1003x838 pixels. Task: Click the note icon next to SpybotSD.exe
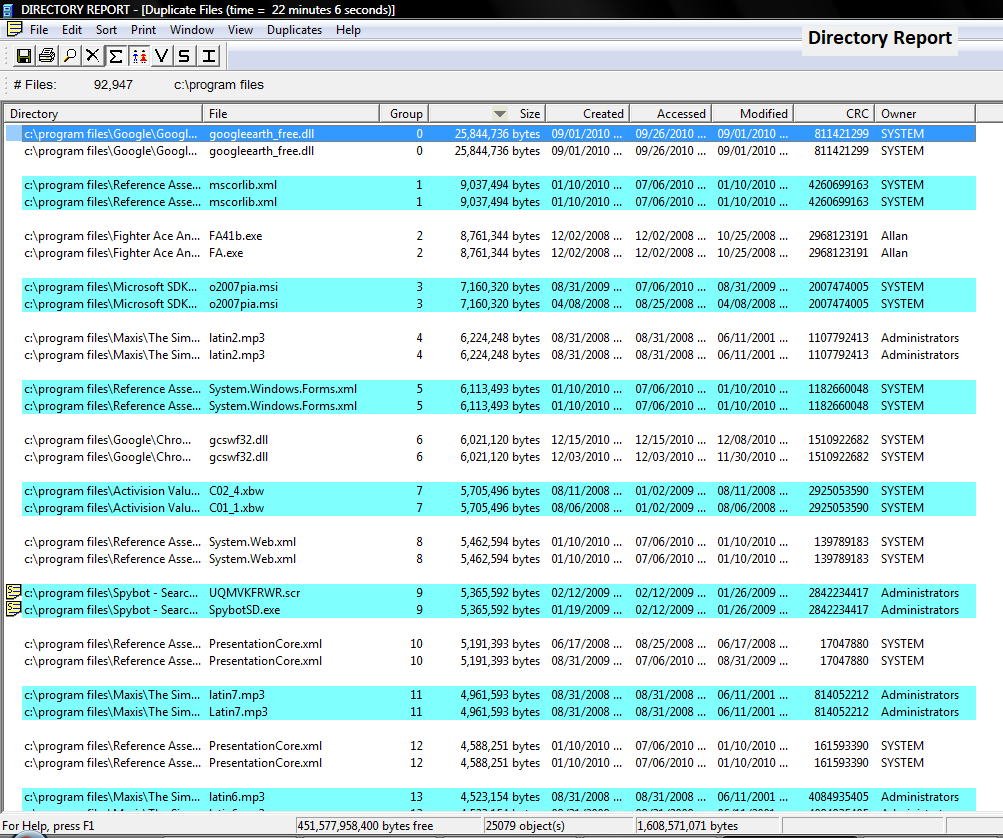(x=13, y=608)
